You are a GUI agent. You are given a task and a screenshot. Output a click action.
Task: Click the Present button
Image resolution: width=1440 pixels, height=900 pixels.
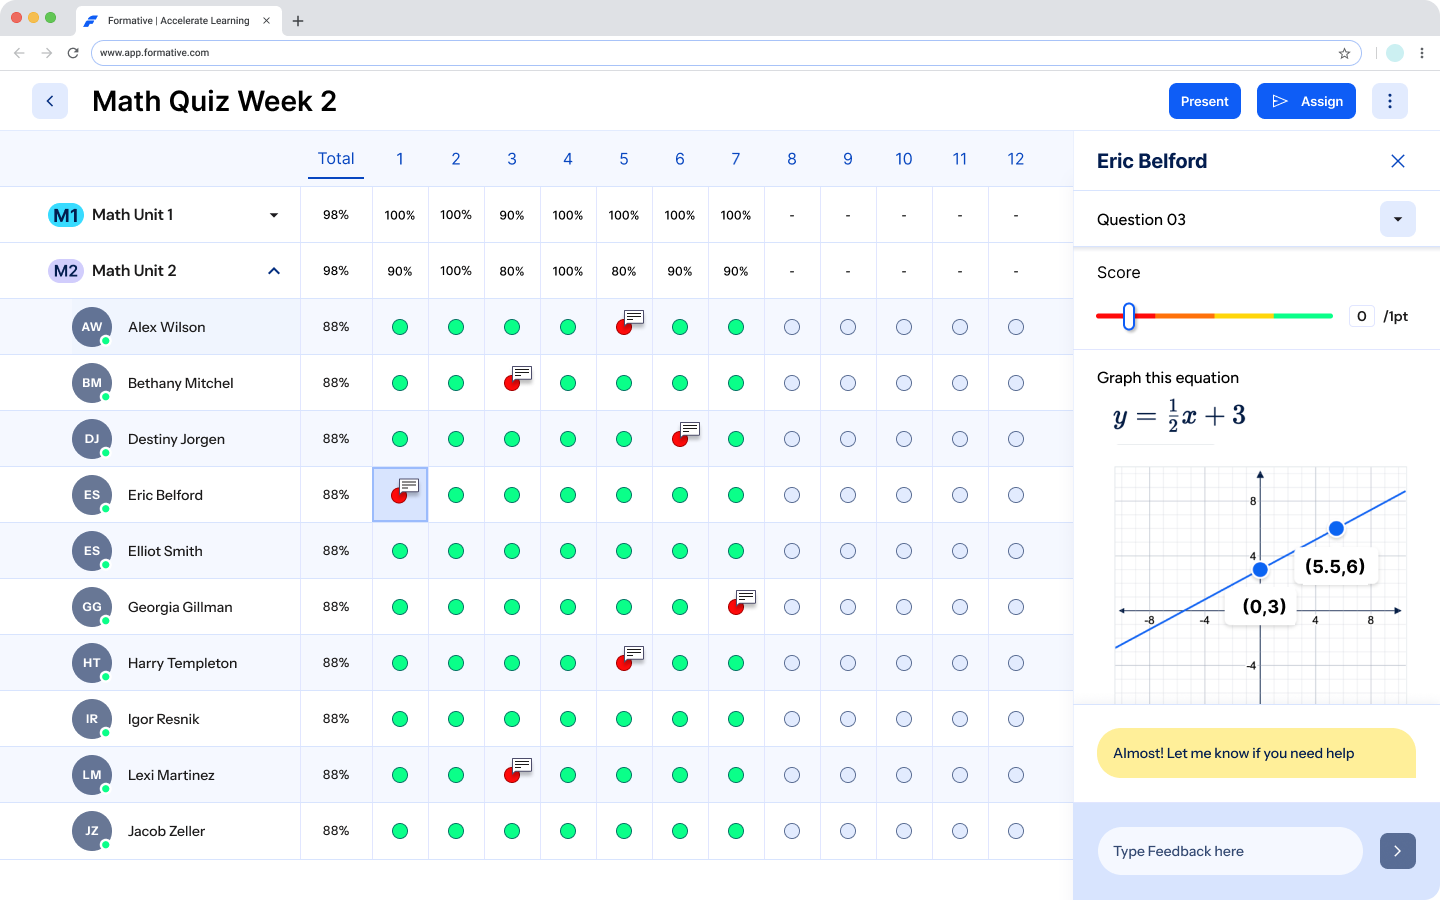[x=1204, y=100]
